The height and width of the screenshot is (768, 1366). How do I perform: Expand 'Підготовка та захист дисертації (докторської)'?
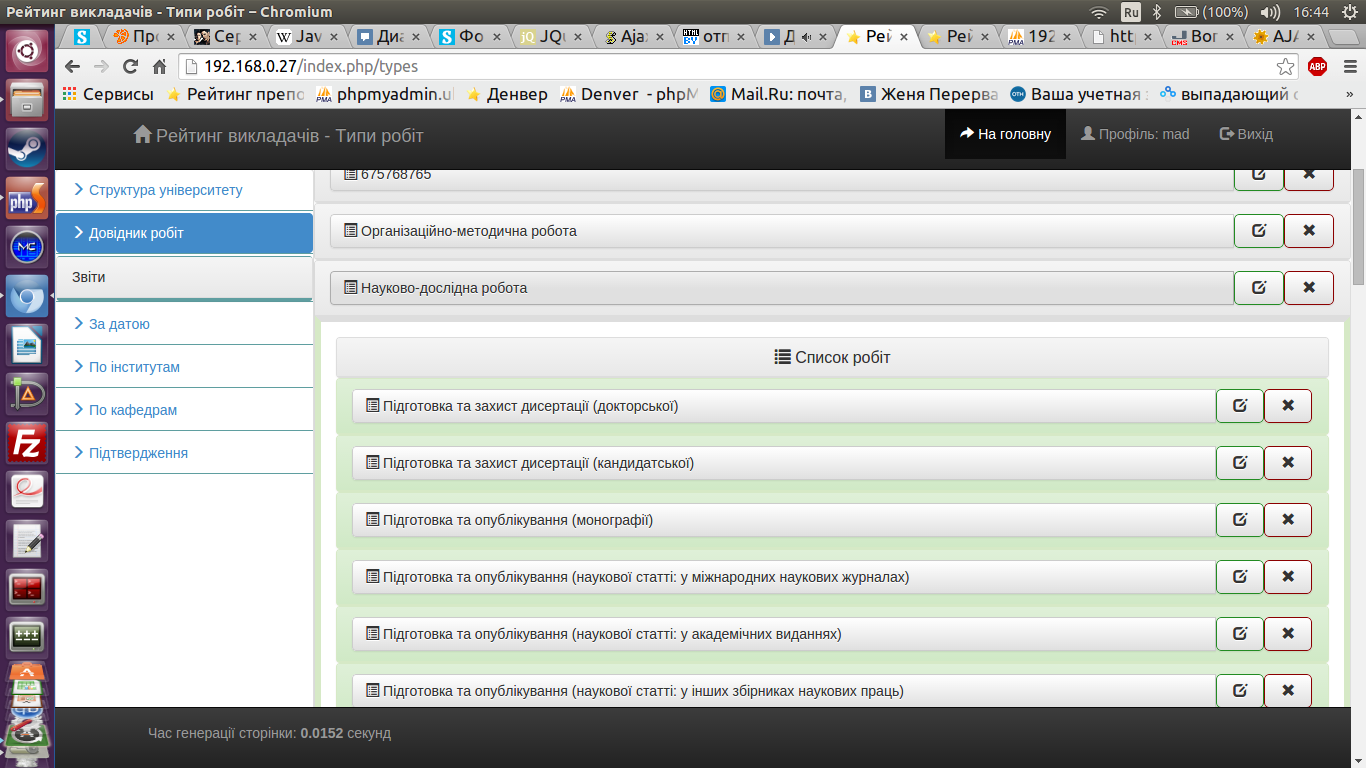(784, 406)
